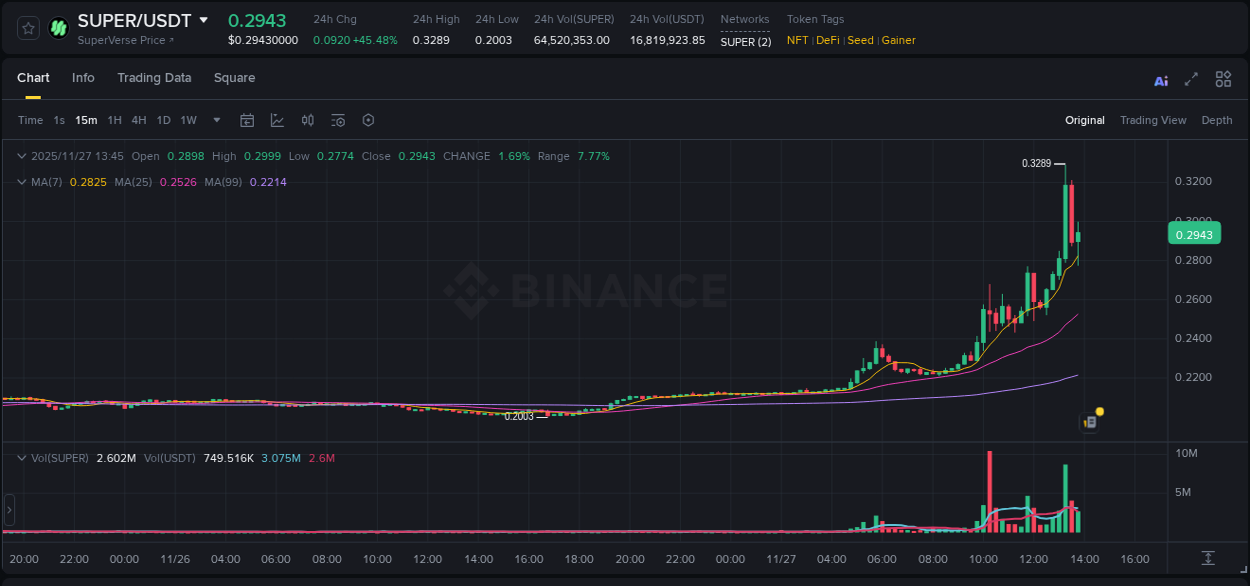
Task: Click the Gainer token tag link
Action: [898, 40]
